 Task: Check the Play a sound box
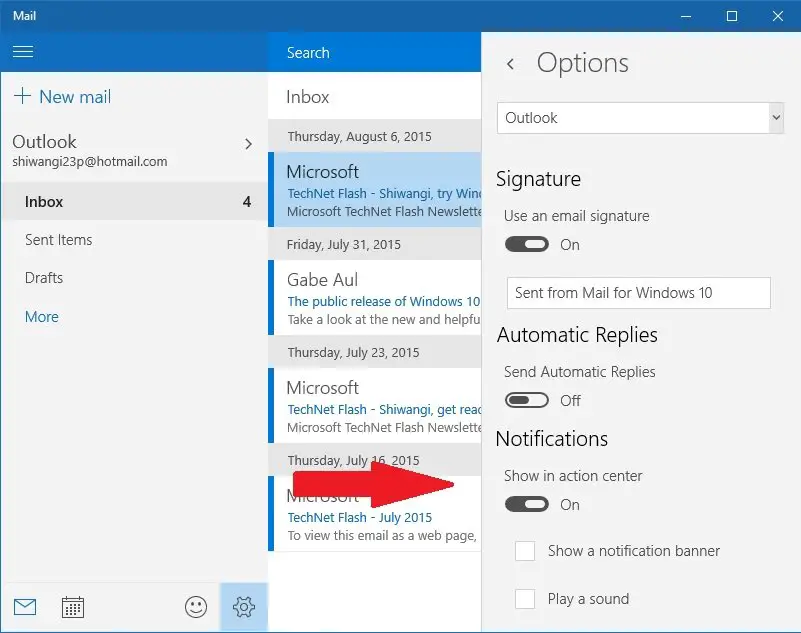click(525, 598)
